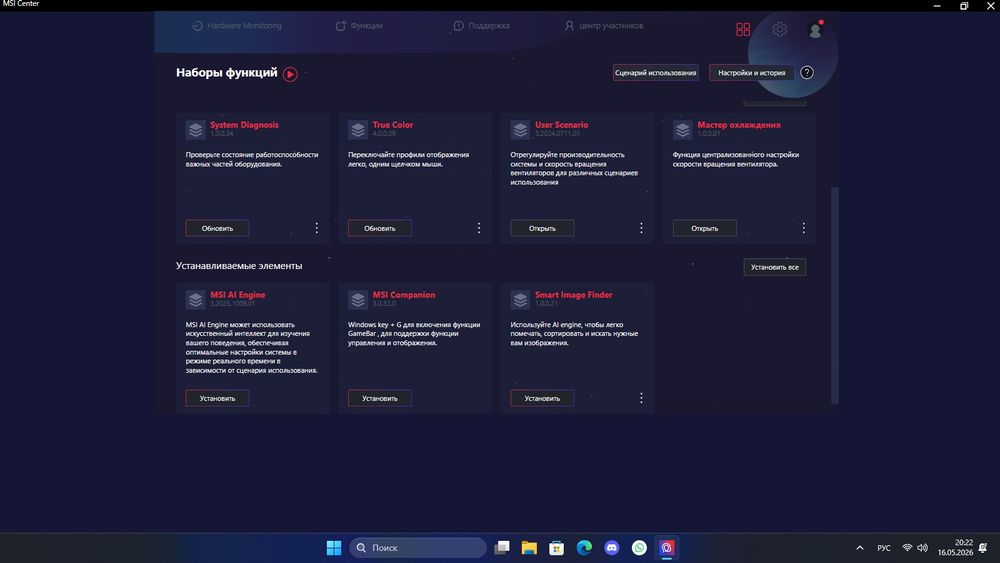Install Smart Image Finder
1000x563 pixels.
542,398
